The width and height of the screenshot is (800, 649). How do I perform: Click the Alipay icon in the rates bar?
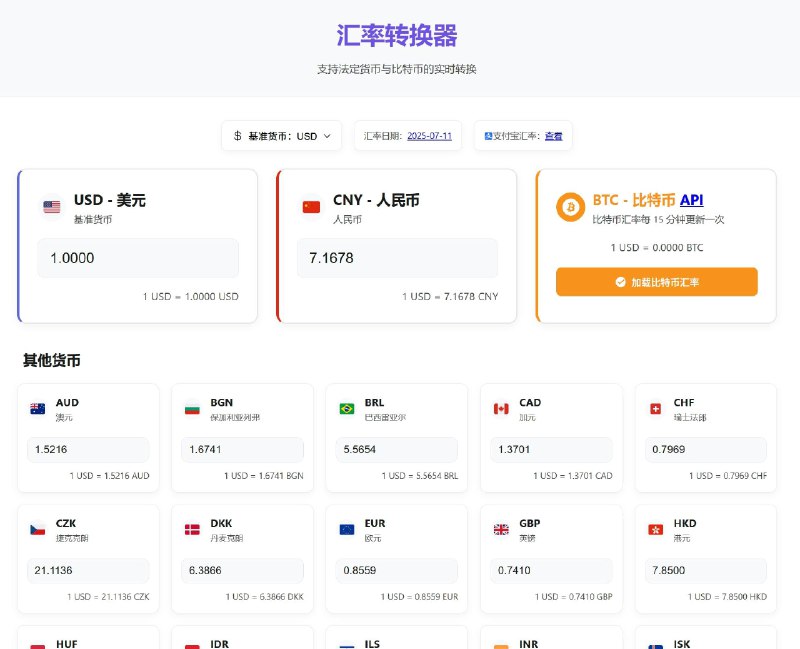pos(488,135)
